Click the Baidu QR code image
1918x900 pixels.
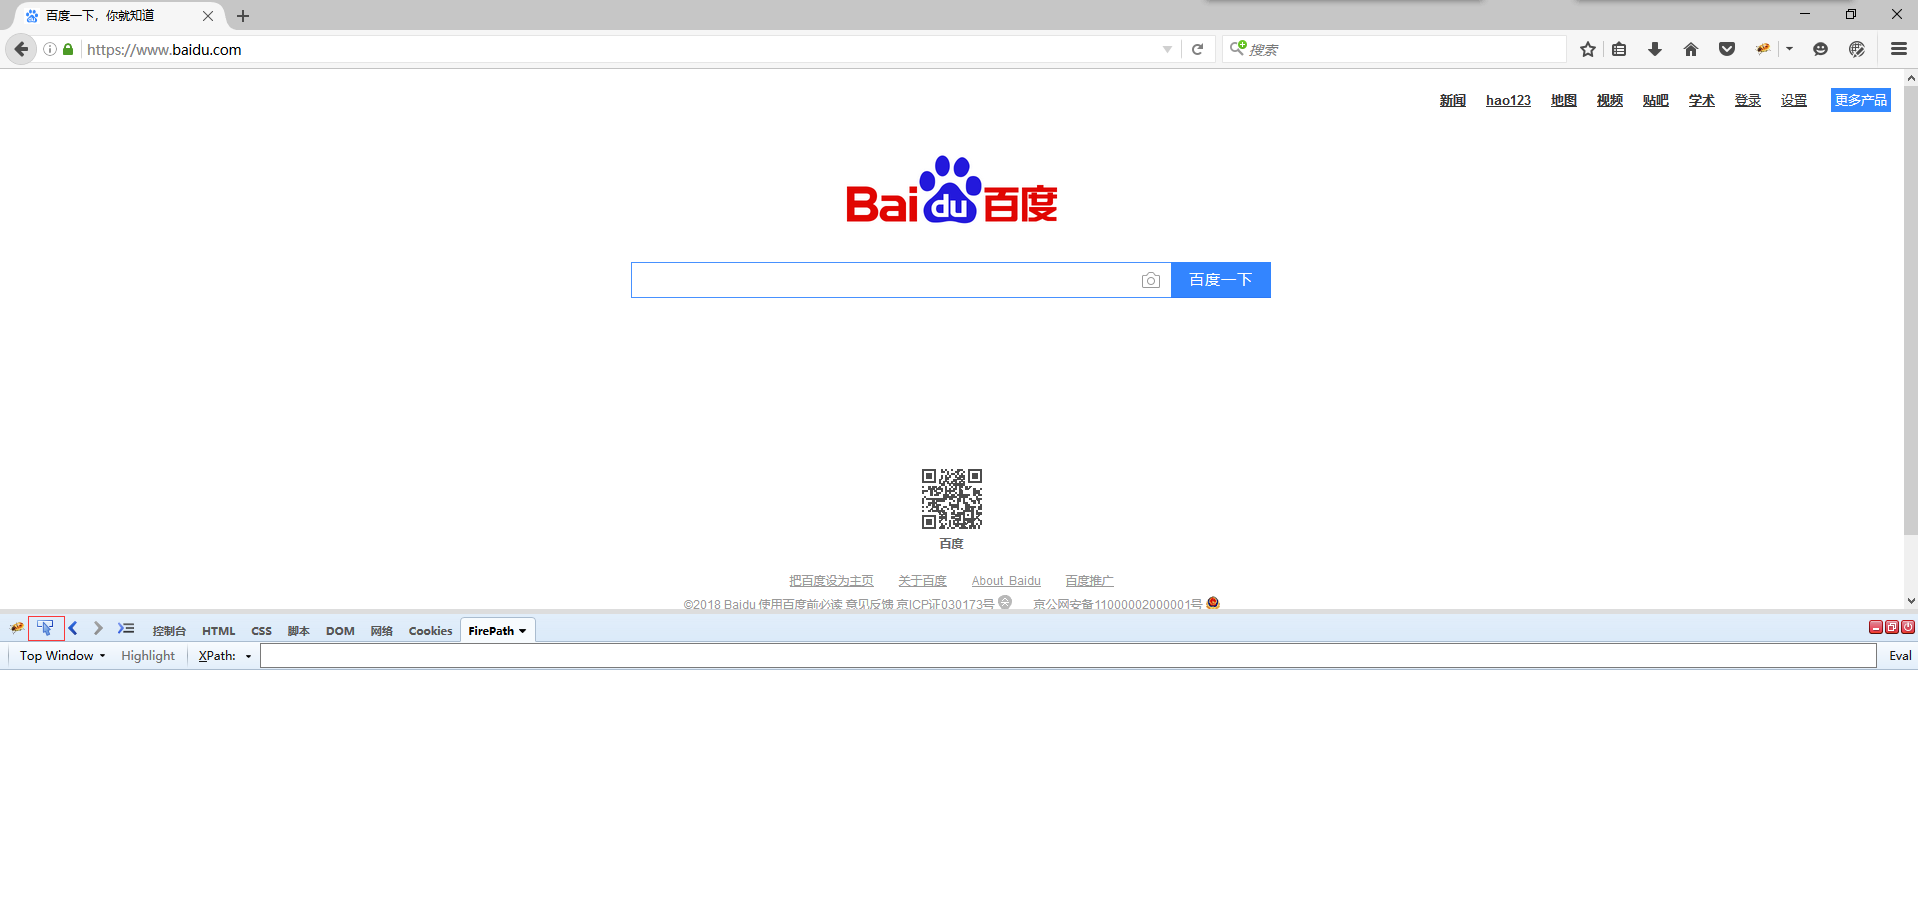pyautogui.click(x=952, y=499)
